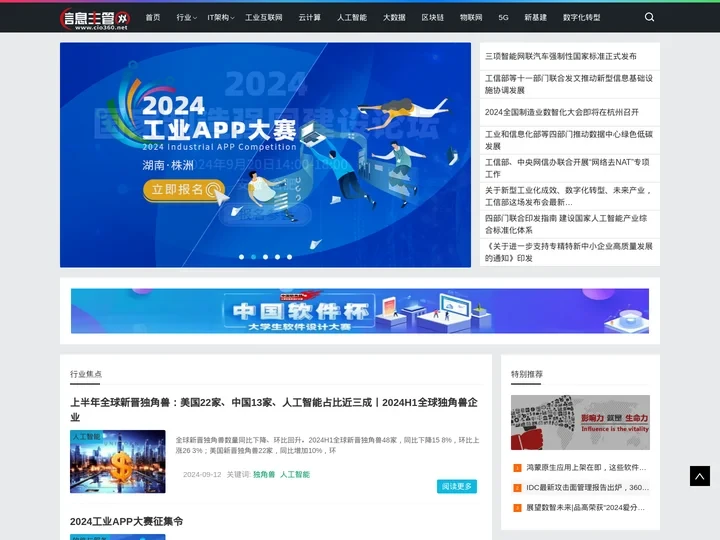The height and width of the screenshot is (540, 720).
Task: Select second carousel dot indicator
Action: (253, 257)
